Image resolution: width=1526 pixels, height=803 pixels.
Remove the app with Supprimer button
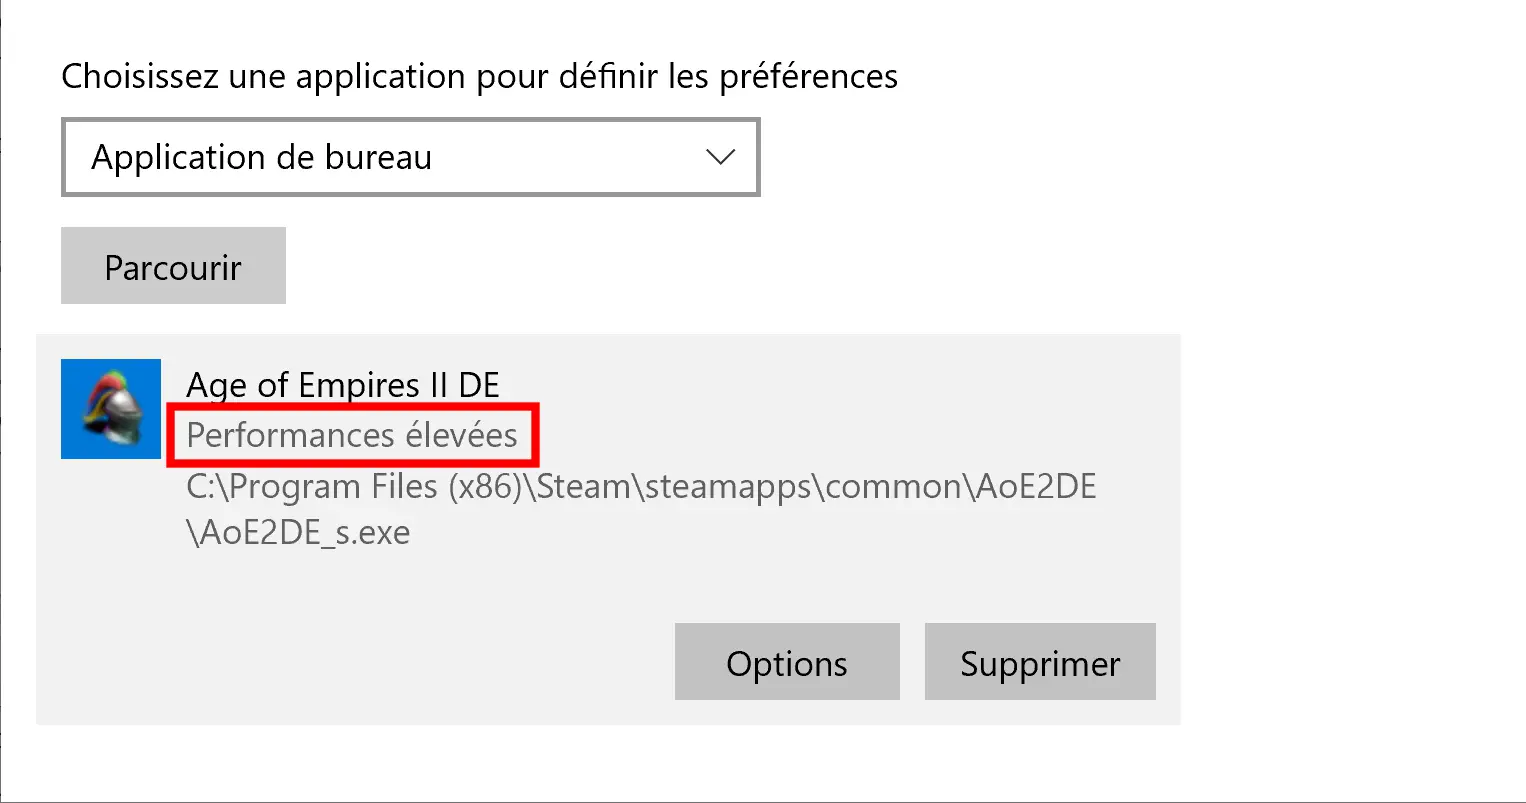(1040, 662)
